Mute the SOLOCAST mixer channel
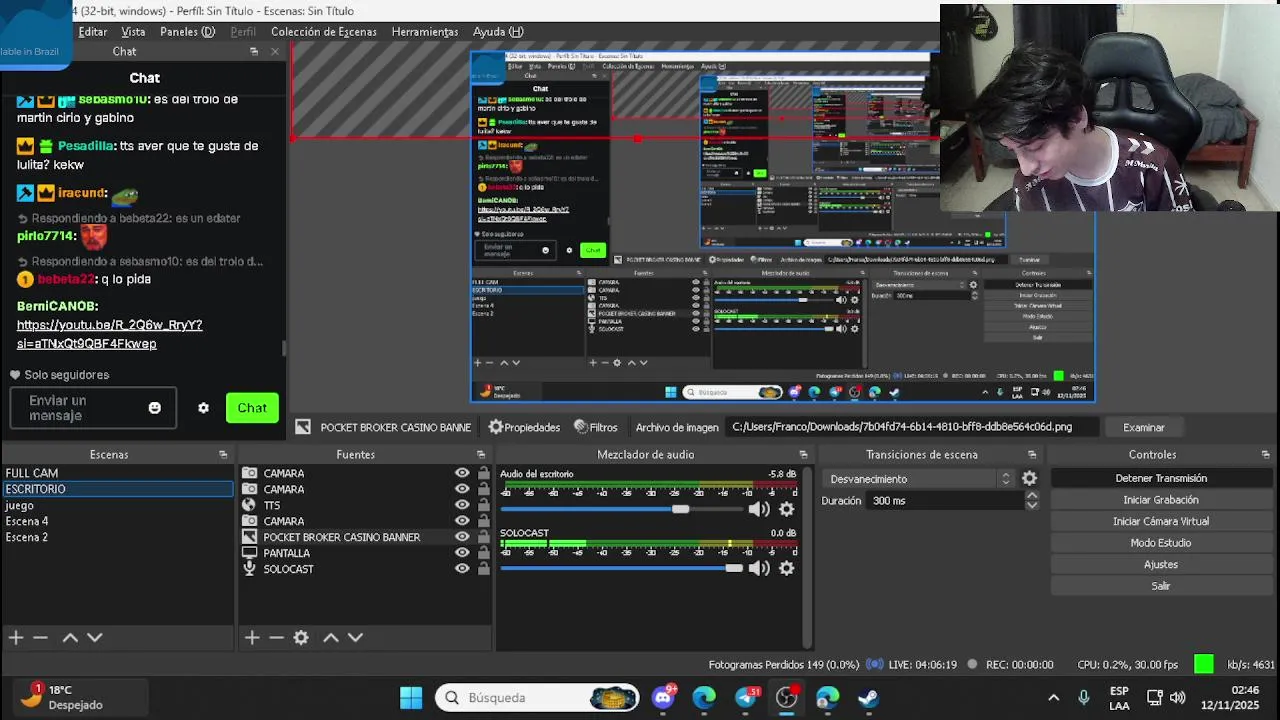Viewport: 1280px width, 720px height. click(x=759, y=568)
